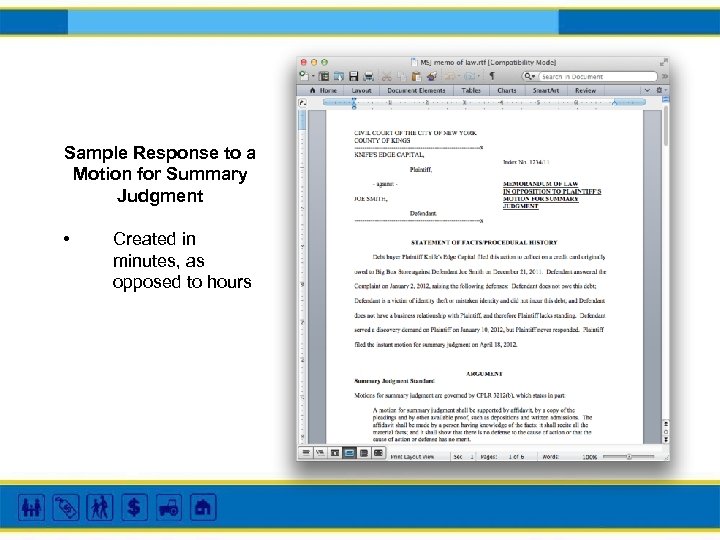Switch to Publishing Layout view button

[335, 453]
